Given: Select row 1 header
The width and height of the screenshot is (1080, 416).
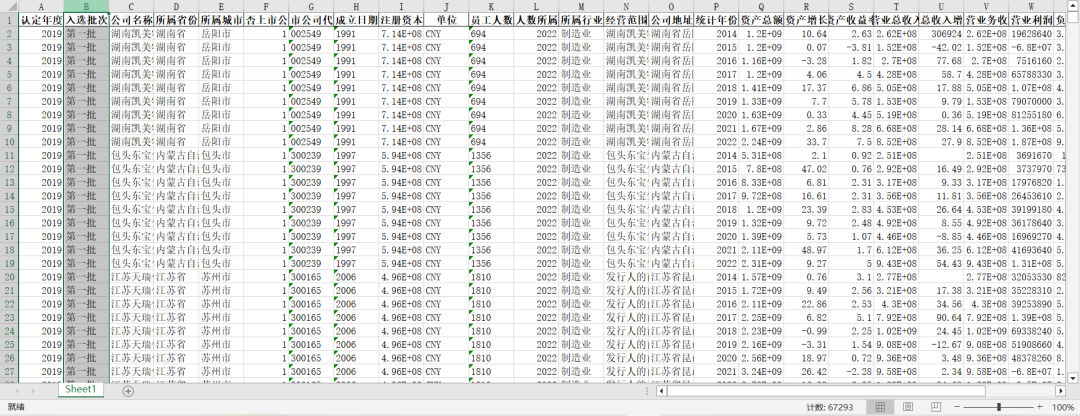Looking at the screenshot, I should point(9,19).
